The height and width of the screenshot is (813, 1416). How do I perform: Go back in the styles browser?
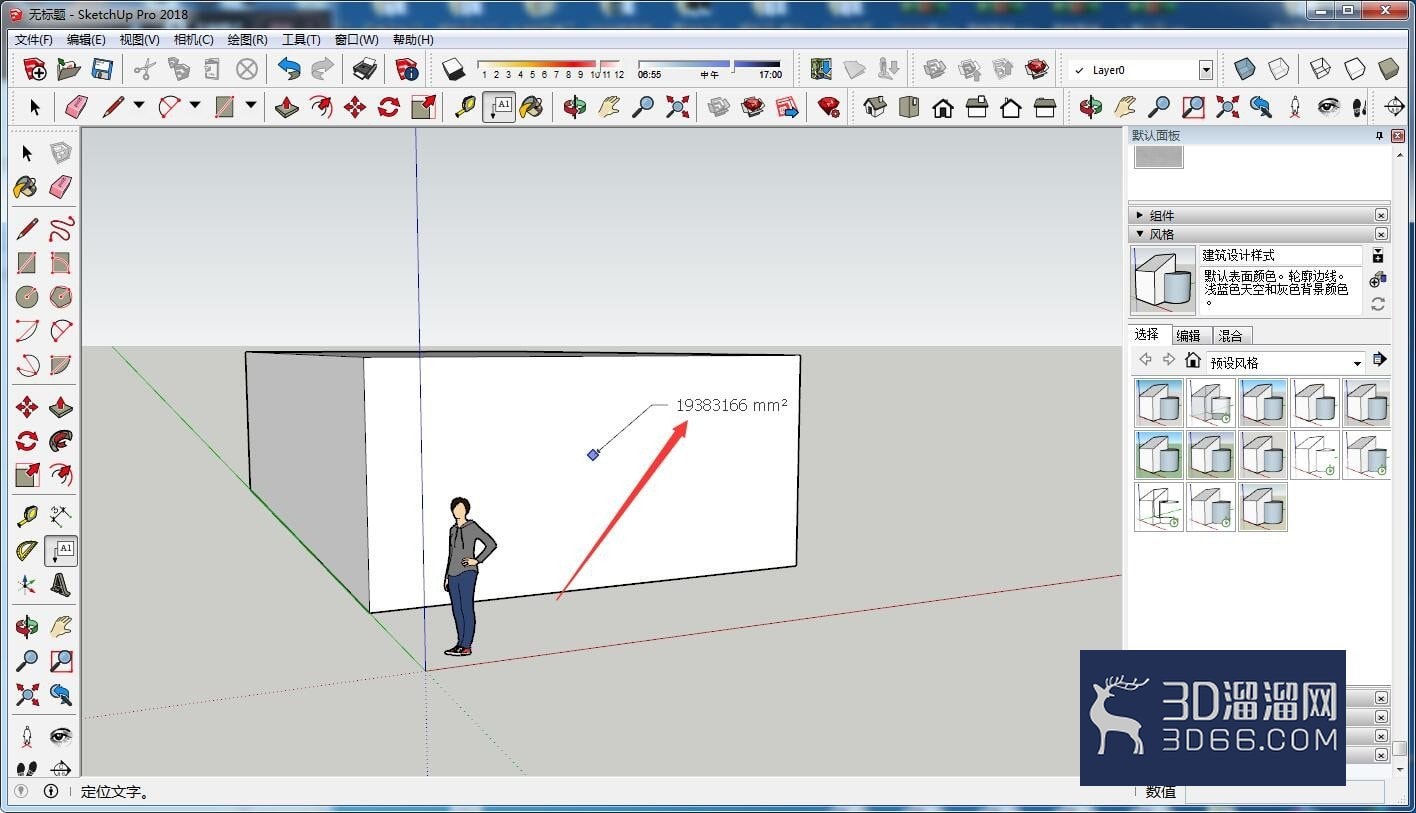[1145, 360]
